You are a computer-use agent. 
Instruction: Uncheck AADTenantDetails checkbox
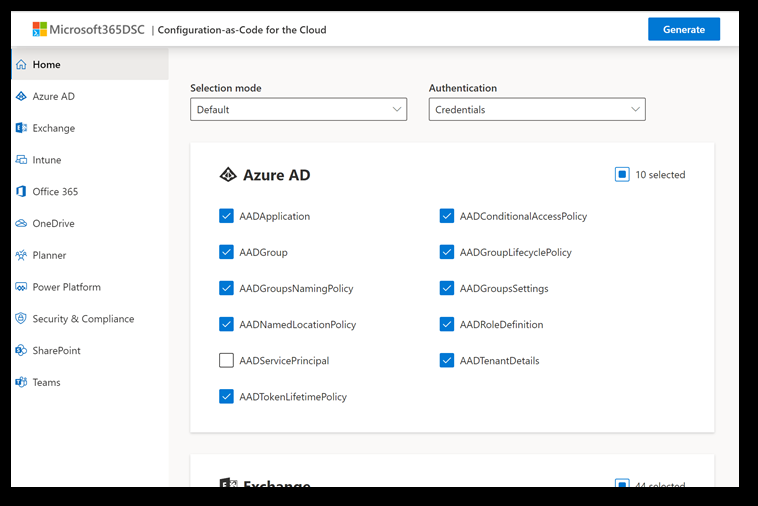[x=447, y=361]
